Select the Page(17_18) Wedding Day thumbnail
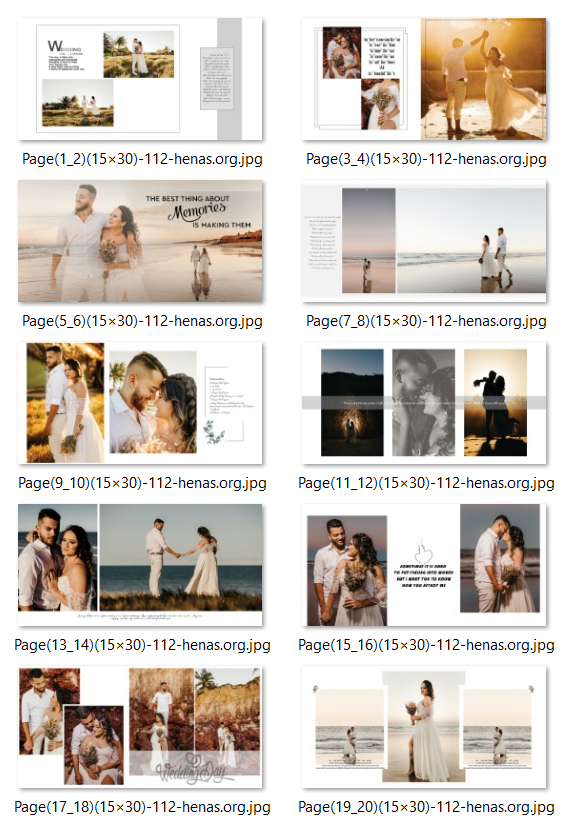Viewport: 563px width, 823px height. (140, 727)
